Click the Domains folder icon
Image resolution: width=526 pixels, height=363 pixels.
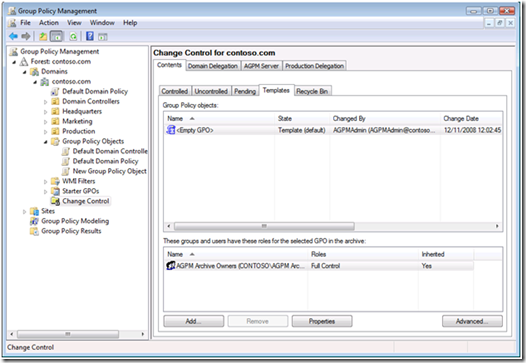pyautogui.click(x=35, y=71)
